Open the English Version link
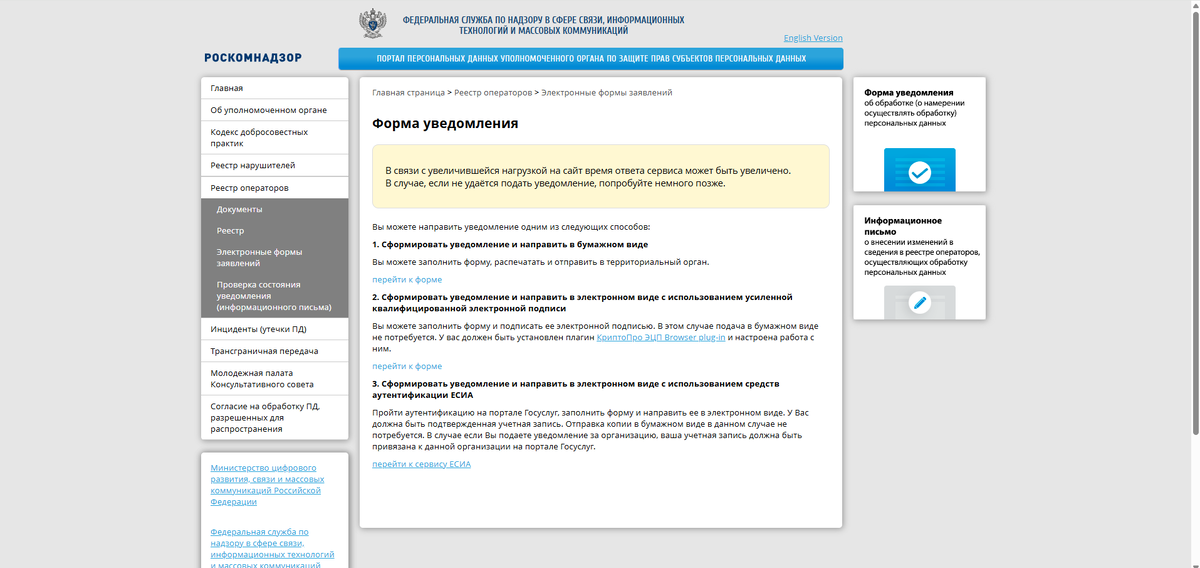1200x568 pixels. click(813, 38)
